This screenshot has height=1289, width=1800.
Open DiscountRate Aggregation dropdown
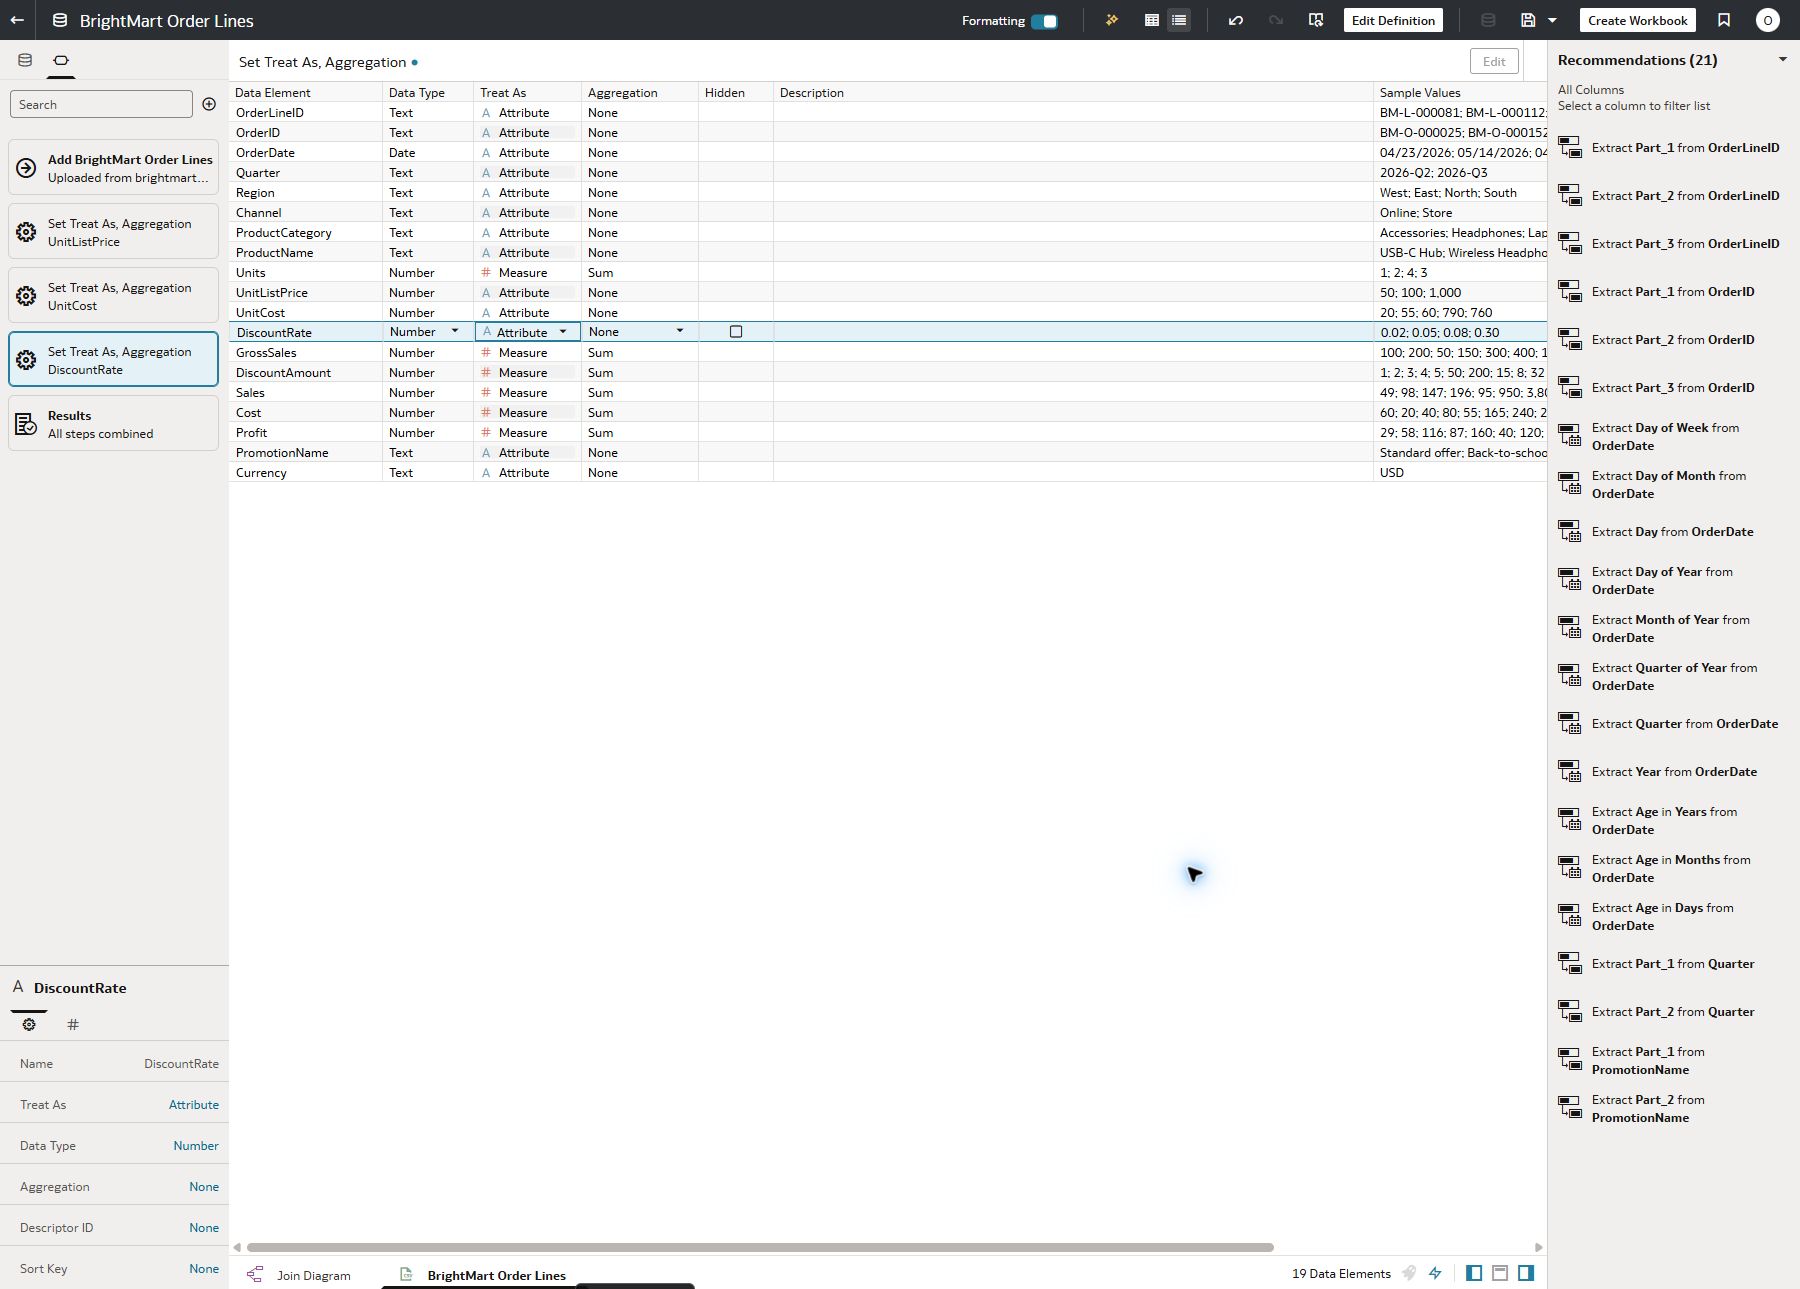[680, 331]
